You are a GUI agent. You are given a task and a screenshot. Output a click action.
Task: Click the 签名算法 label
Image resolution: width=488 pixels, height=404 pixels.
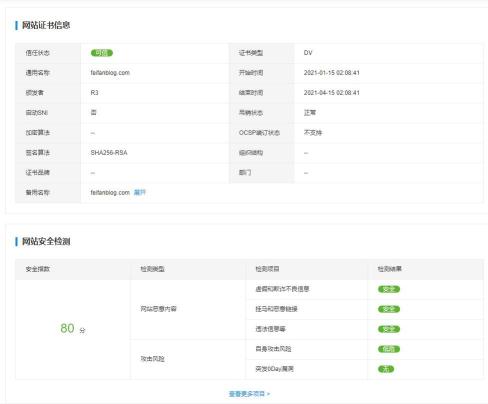(x=37, y=153)
